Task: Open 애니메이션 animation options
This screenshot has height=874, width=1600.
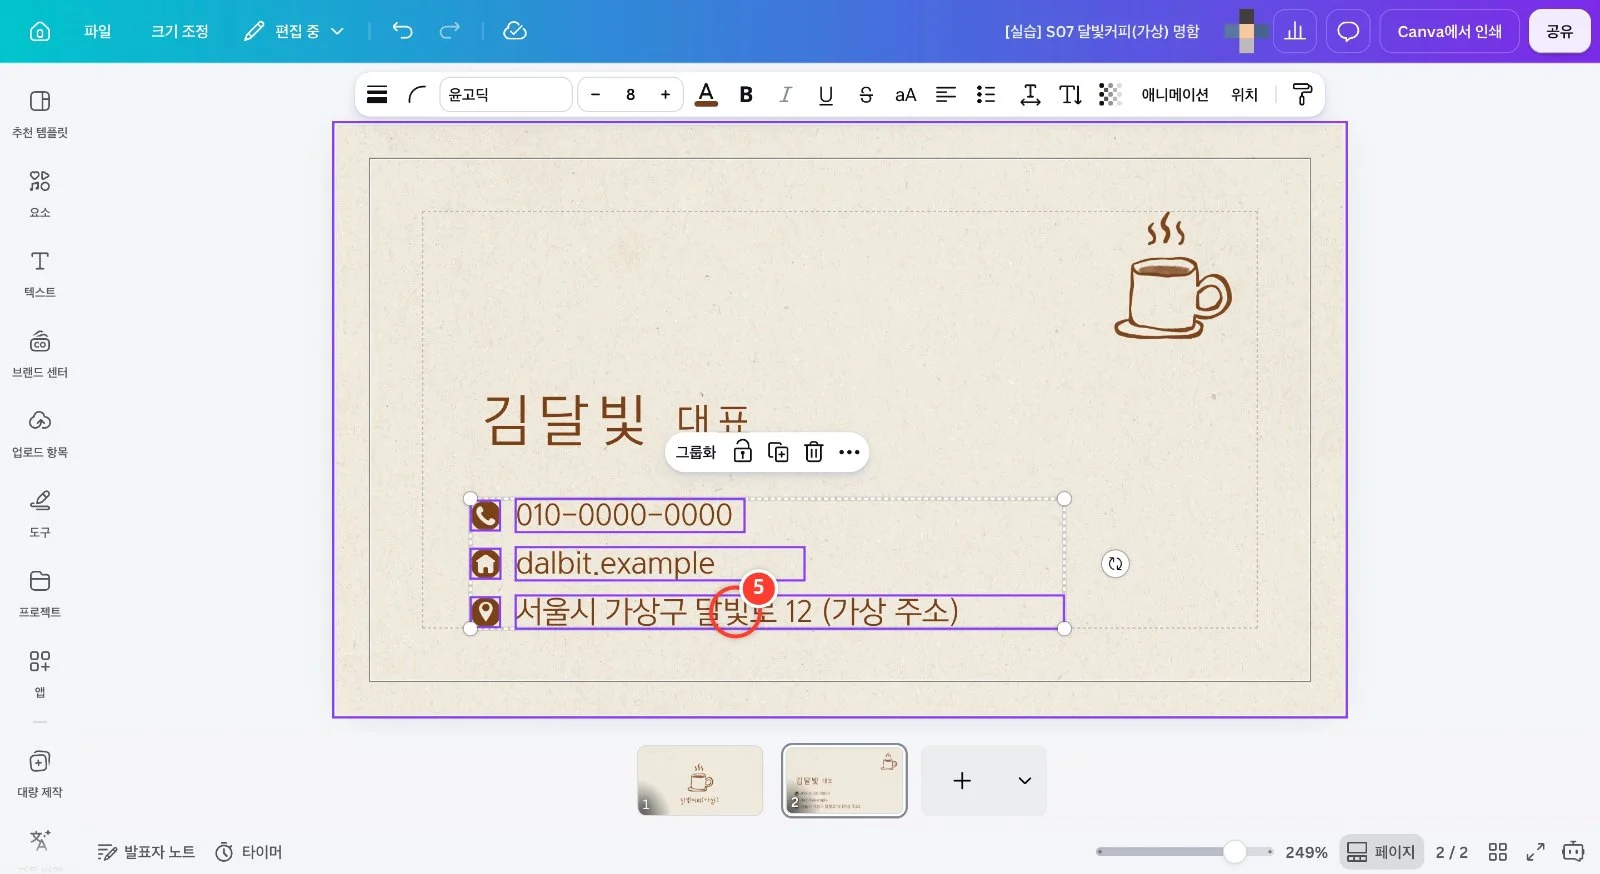Action: point(1175,94)
